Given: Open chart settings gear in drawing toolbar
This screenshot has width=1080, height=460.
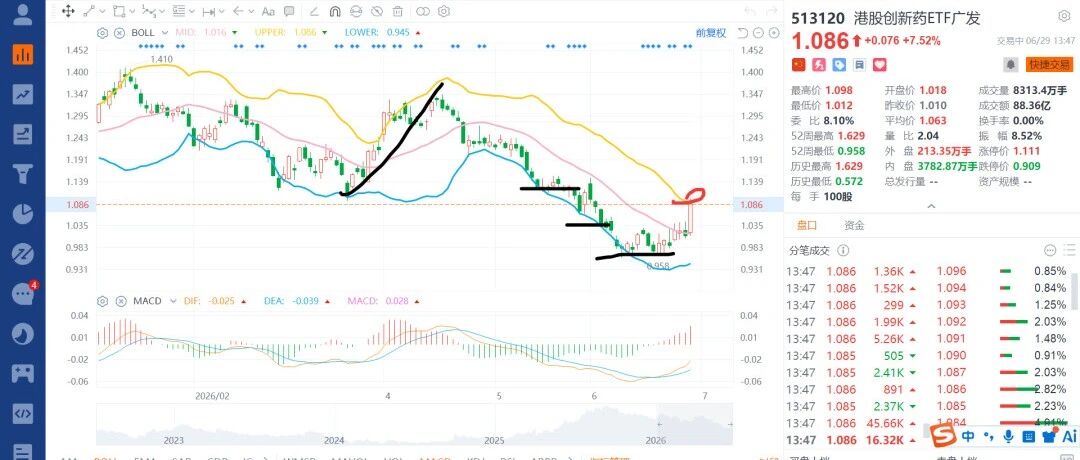Looking at the screenshot, I should [444, 11].
